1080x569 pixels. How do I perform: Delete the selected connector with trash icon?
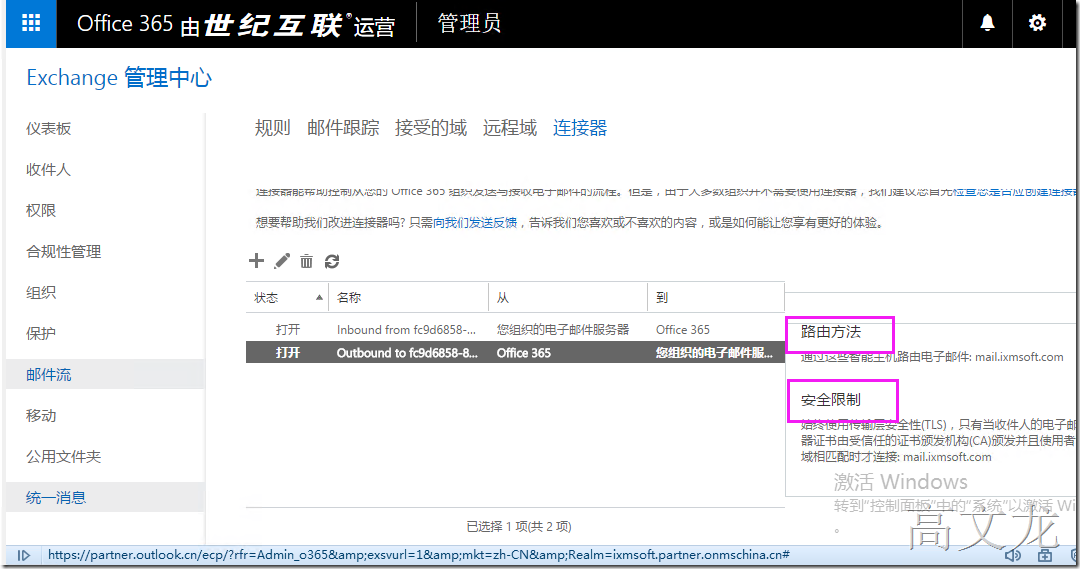(307, 261)
